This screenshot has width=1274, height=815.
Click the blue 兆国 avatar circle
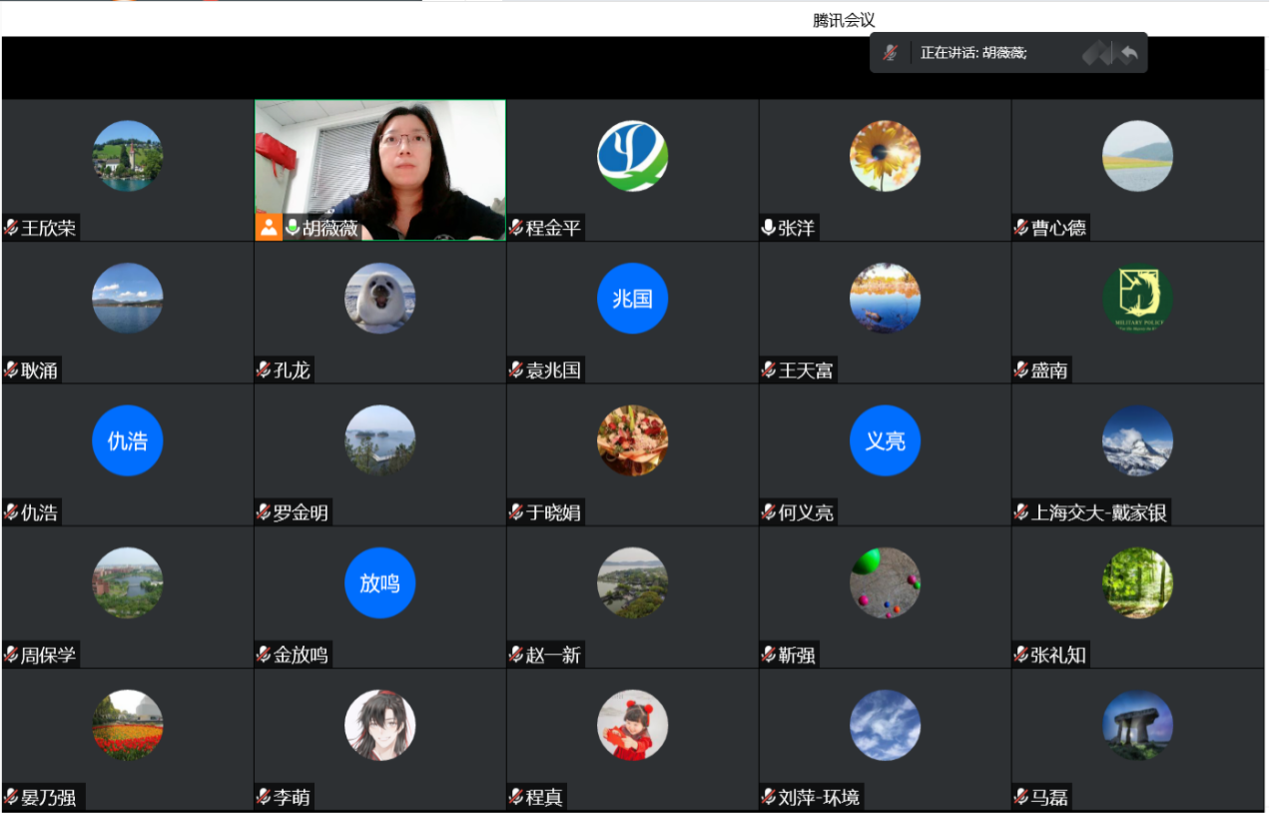632,298
